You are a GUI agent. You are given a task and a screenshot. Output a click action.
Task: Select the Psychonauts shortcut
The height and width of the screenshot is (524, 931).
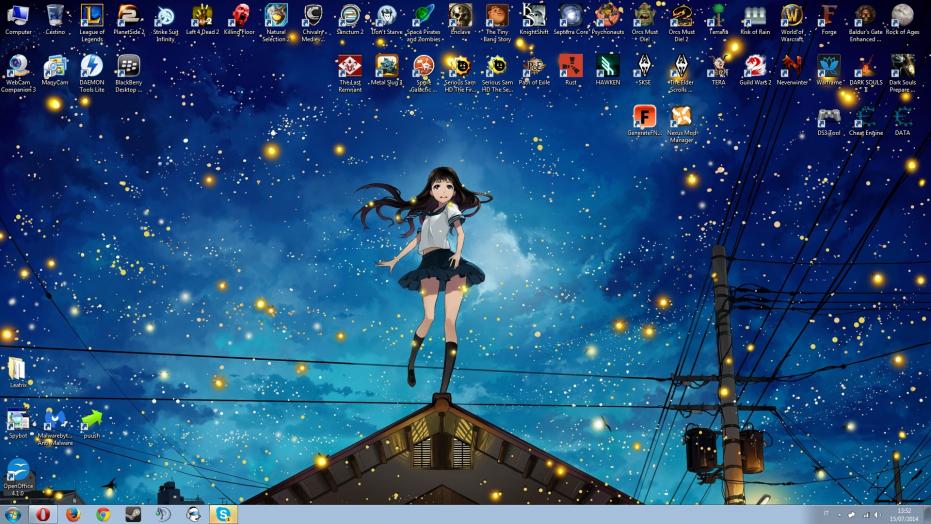click(x=608, y=20)
